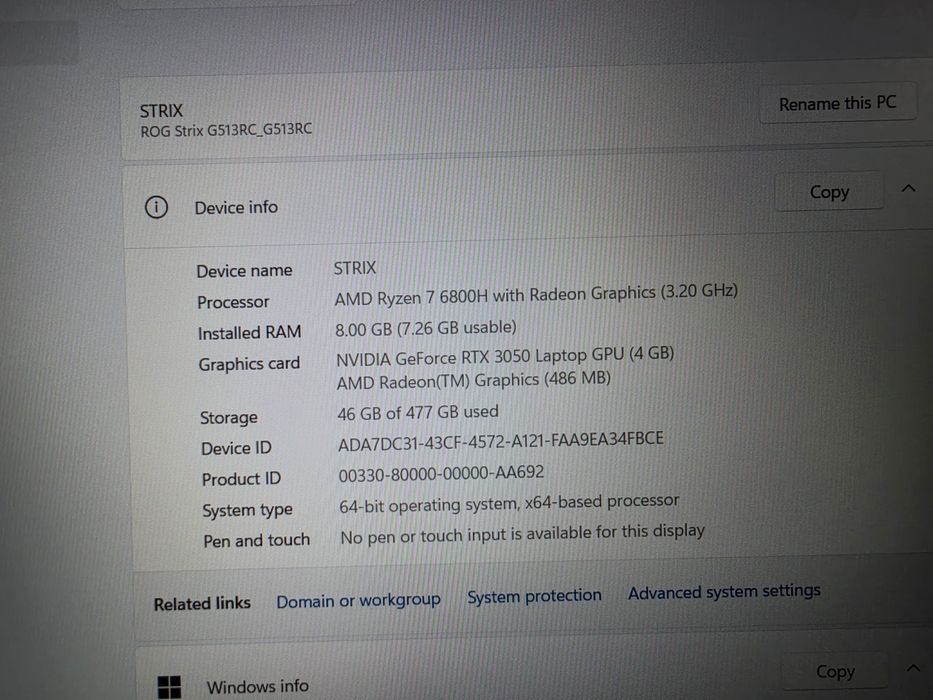933x700 pixels.
Task: Click the Device info circle icon
Action: [156, 207]
